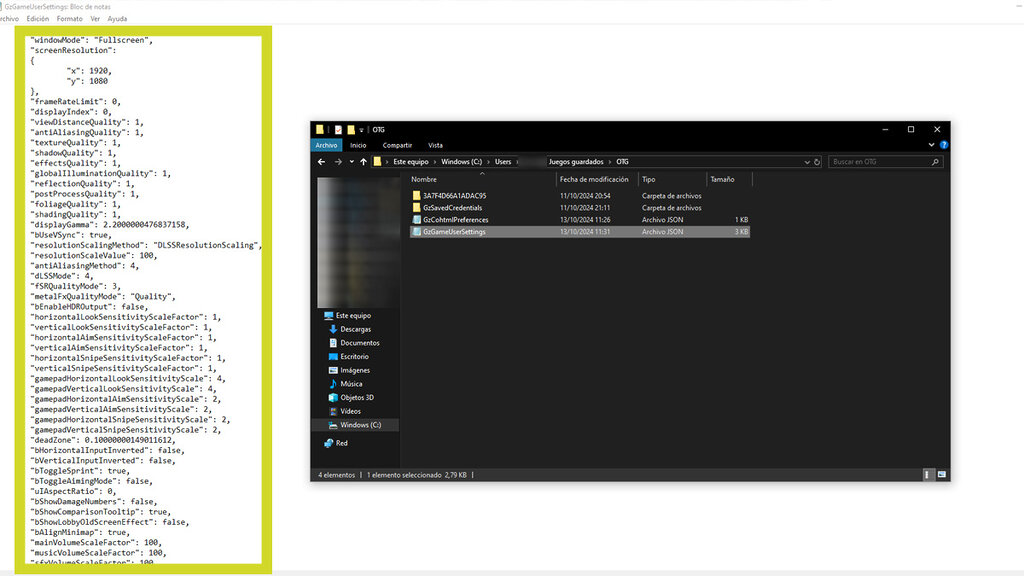The image size is (1024, 576).
Task: Open the Edición menu in Notepad
Action: point(38,19)
